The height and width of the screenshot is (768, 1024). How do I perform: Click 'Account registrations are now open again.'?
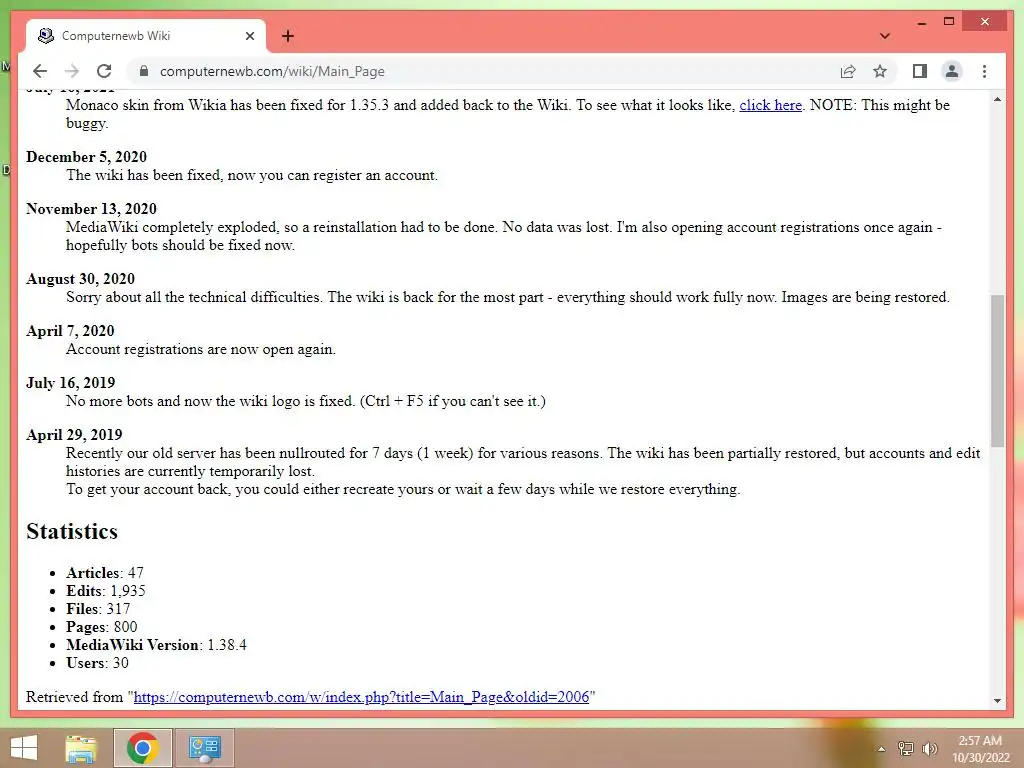(x=200, y=349)
